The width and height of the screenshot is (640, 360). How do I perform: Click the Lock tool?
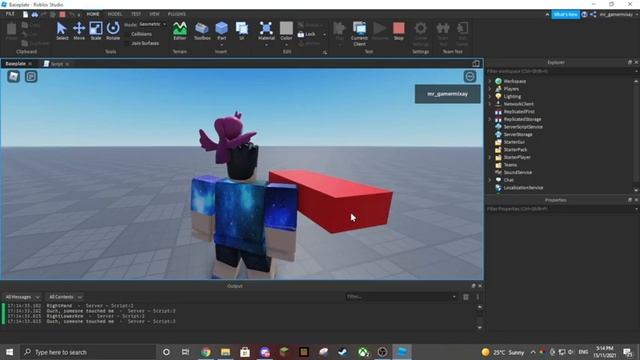tap(307, 34)
